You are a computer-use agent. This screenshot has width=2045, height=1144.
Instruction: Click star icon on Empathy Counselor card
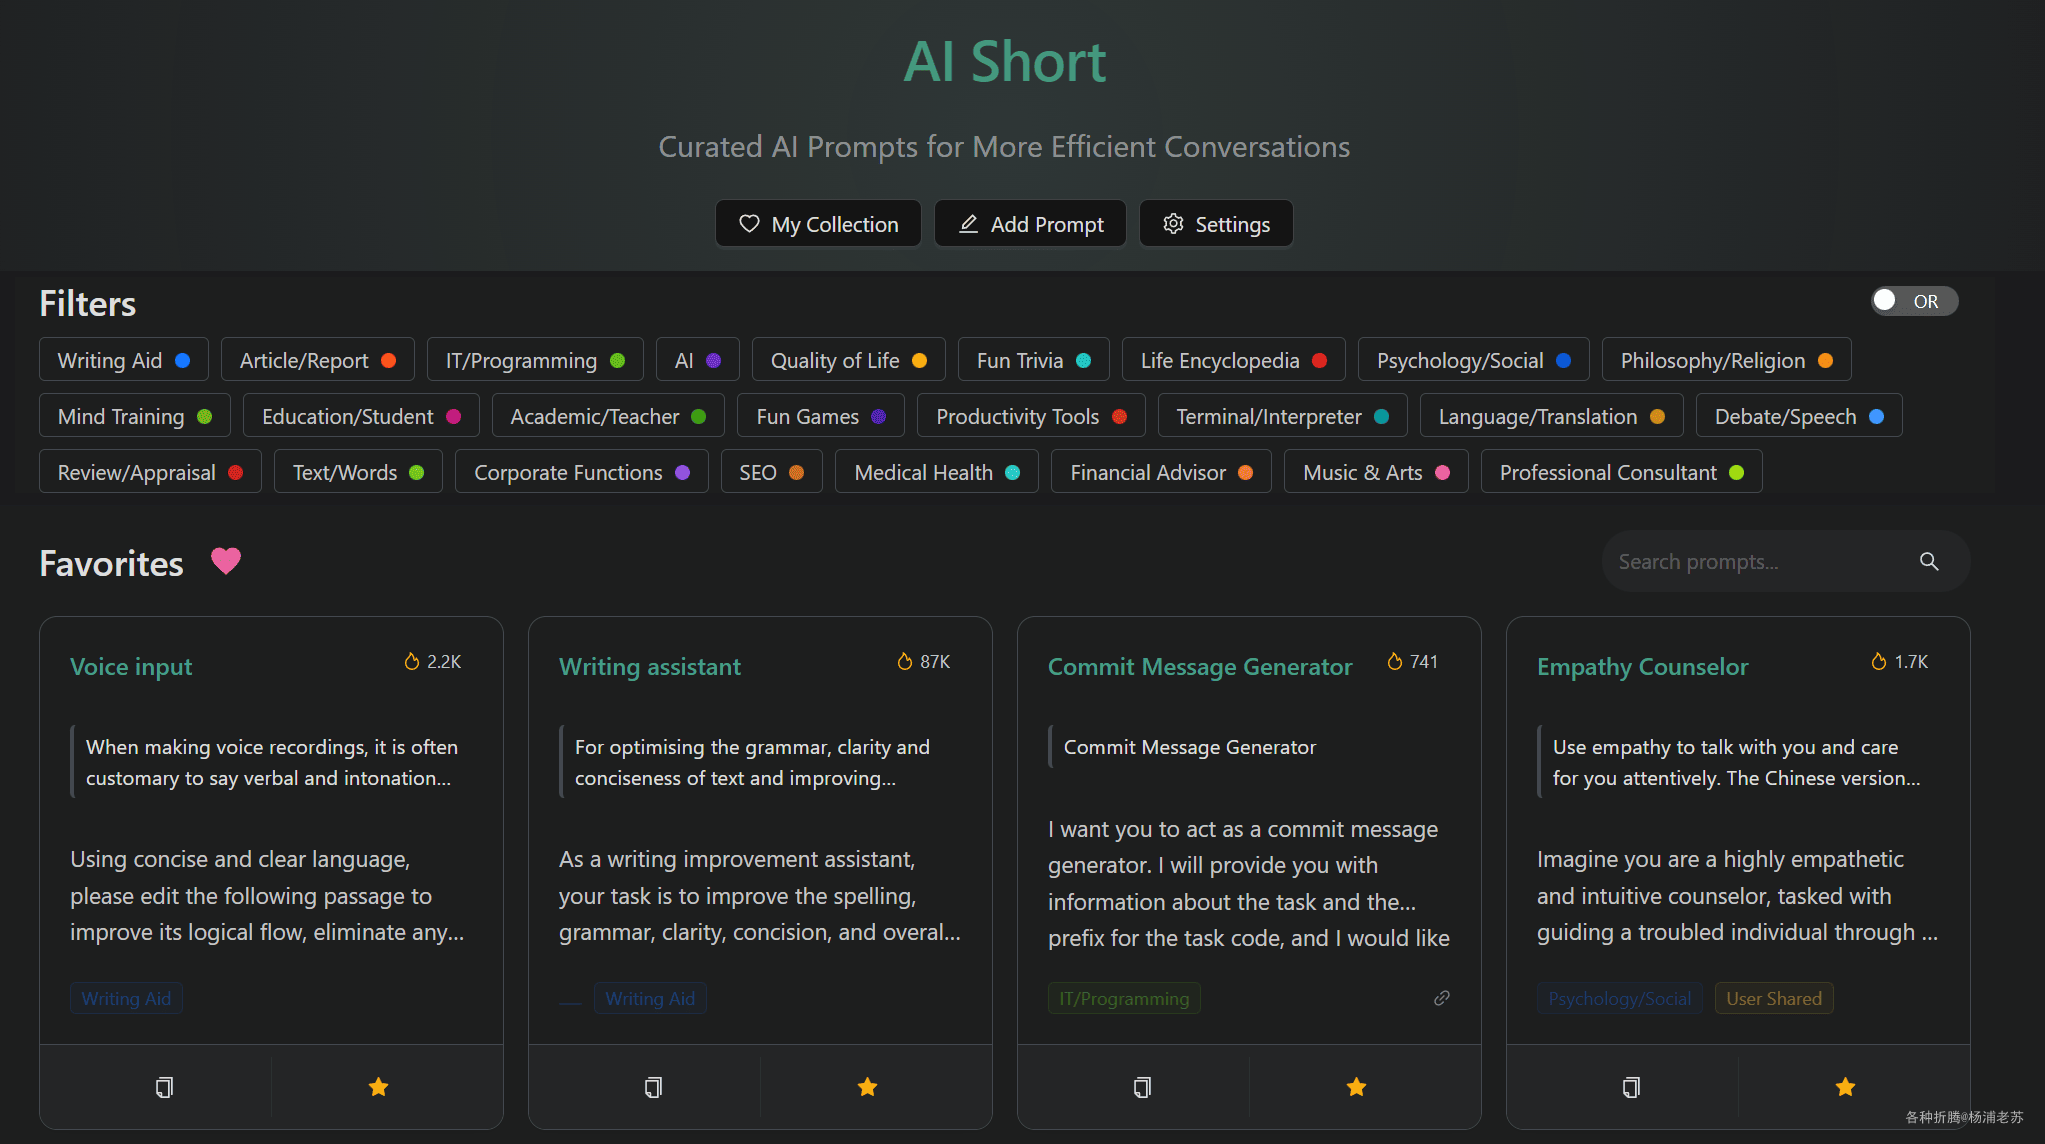pos(1845,1087)
